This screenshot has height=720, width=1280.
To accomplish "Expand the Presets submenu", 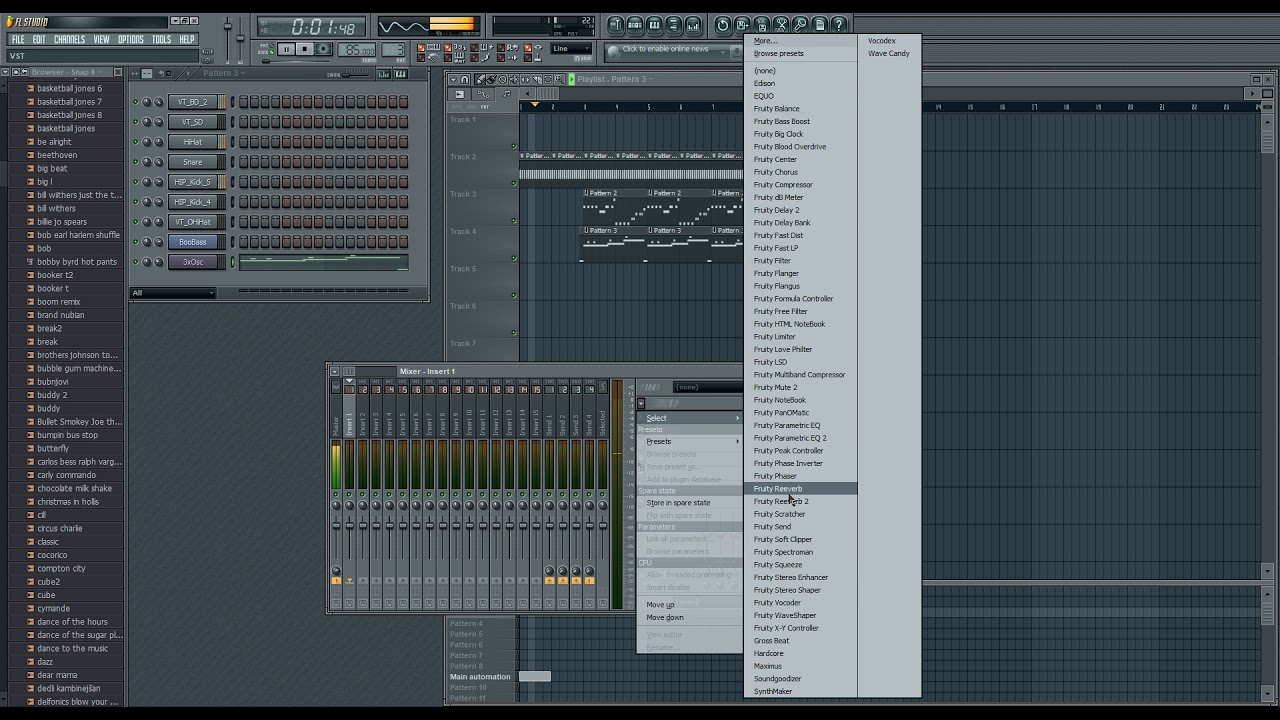I will pos(689,441).
